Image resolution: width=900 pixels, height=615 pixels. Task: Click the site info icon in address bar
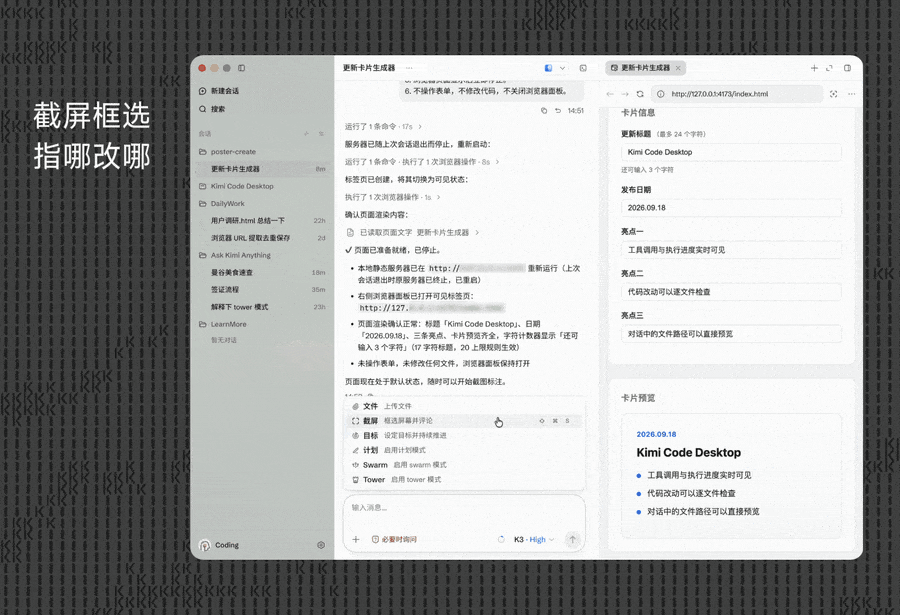coord(661,94)
